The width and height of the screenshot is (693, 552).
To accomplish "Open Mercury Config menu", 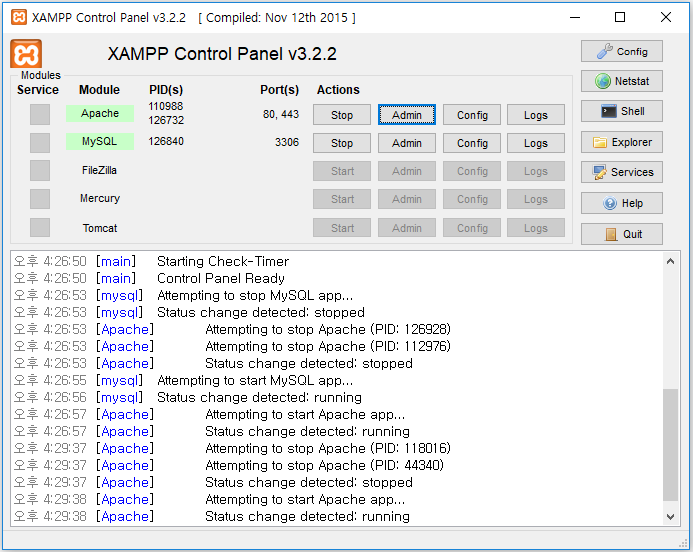I will point(472,199).
